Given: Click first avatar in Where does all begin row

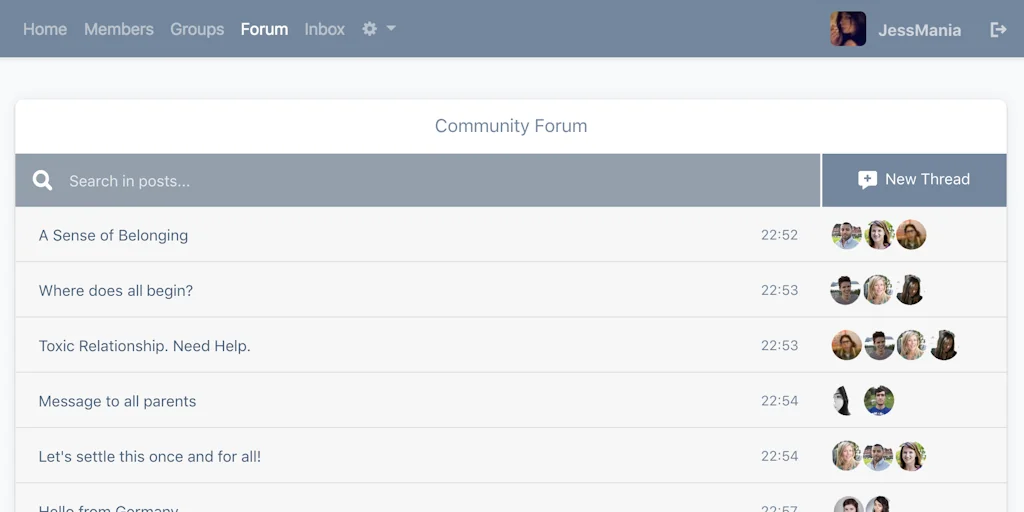Looking at the screenshot, I should click(845, 290).
